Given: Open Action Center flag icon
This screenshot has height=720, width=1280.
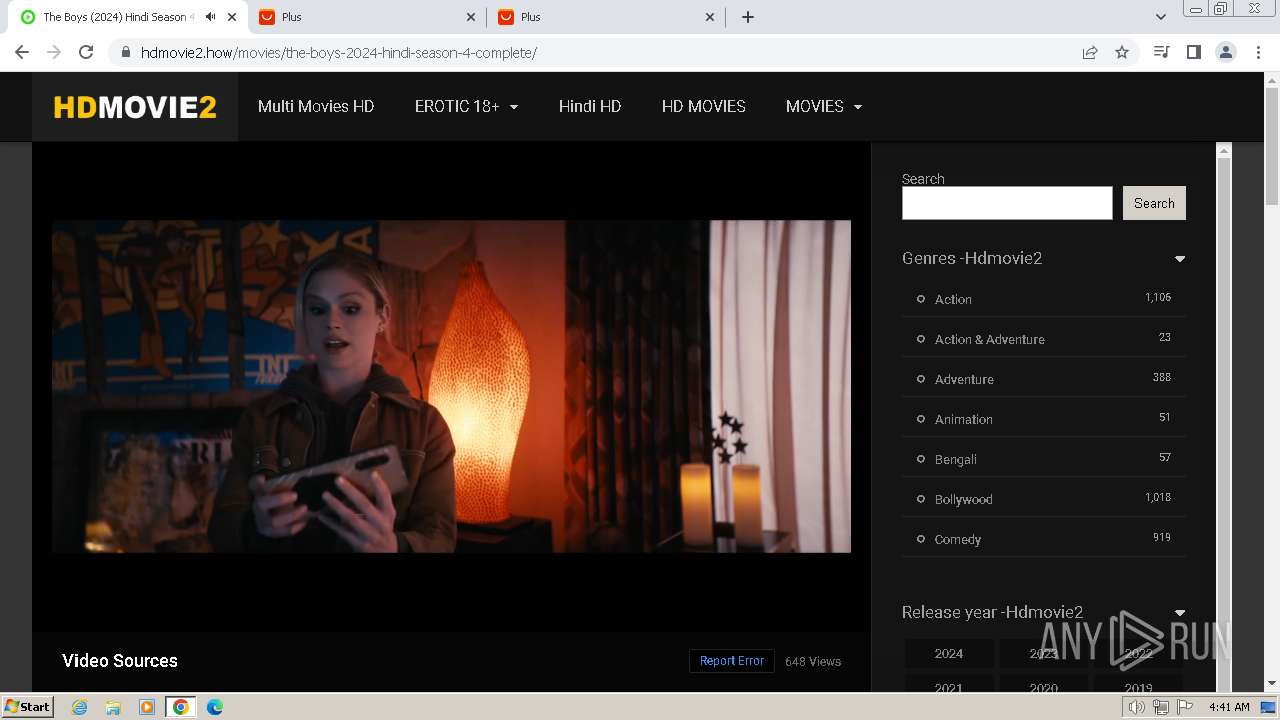Looking at the screenshot, I should (x=1185, y=707).
